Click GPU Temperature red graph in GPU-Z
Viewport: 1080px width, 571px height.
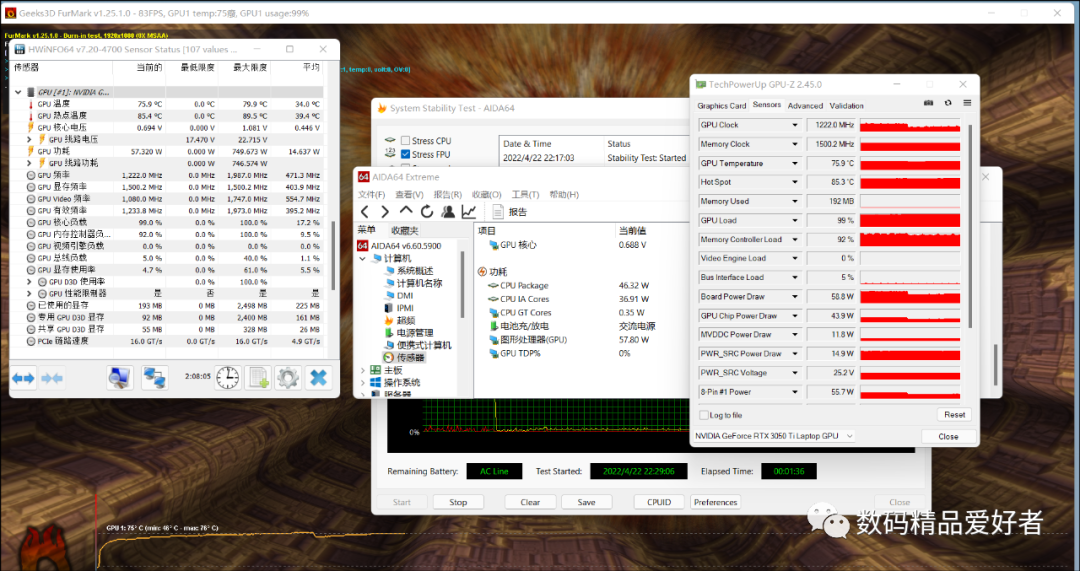tap(910, 164)
